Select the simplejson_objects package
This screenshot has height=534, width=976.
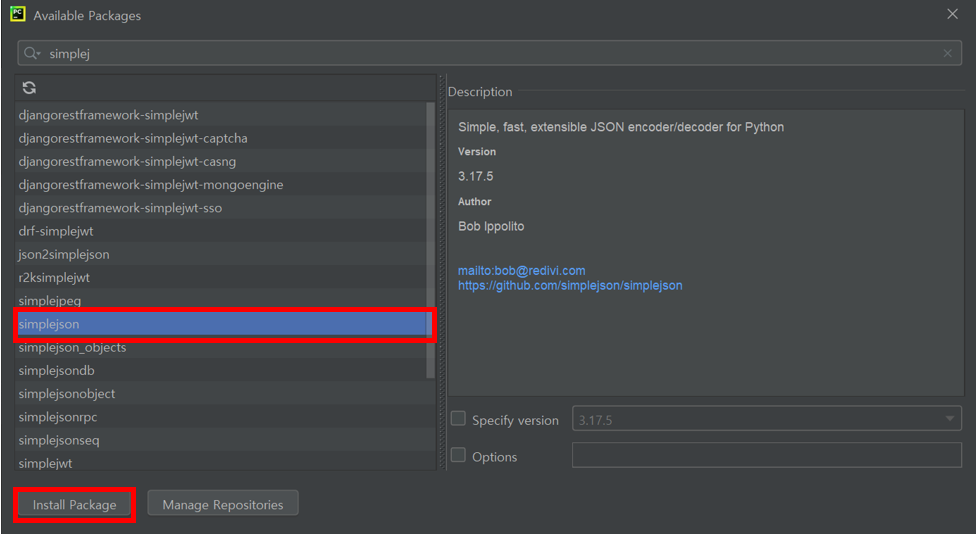220,347
